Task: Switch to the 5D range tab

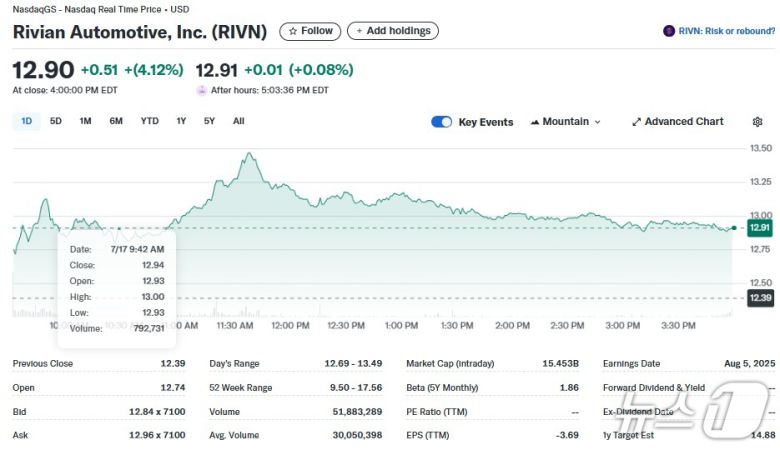Action: [56, 121]
